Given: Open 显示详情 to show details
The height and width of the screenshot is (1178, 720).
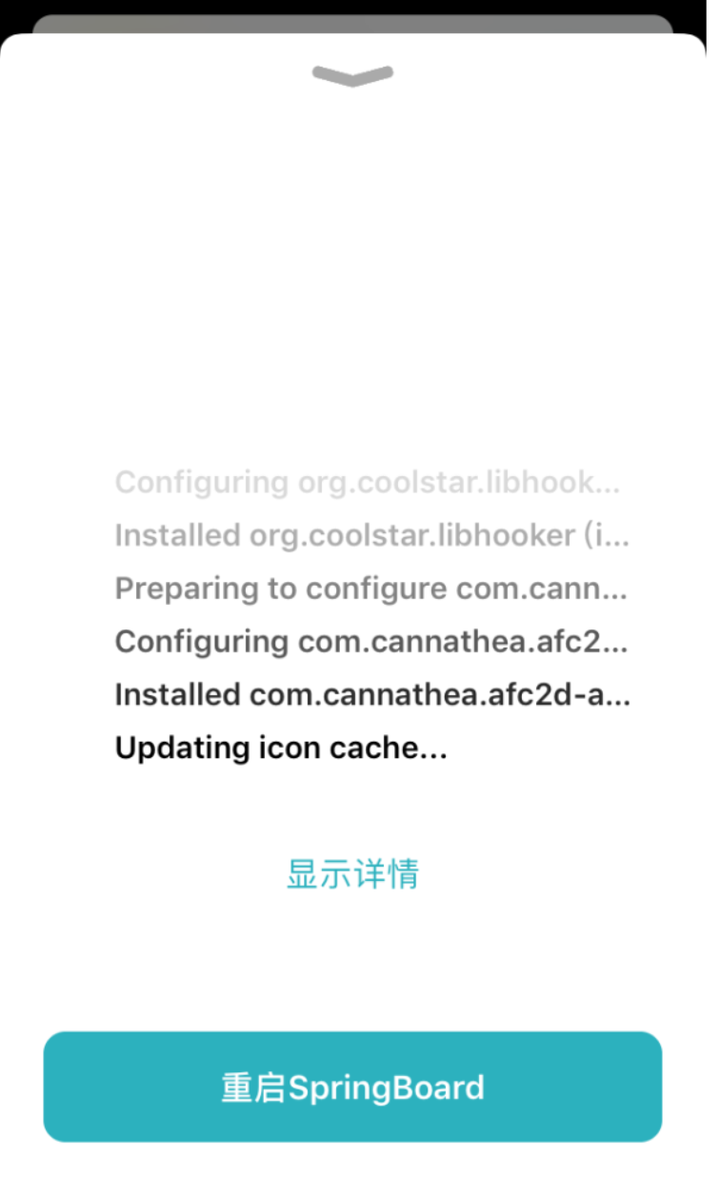Looking at the screenshot, I should [x=352, y=874].
